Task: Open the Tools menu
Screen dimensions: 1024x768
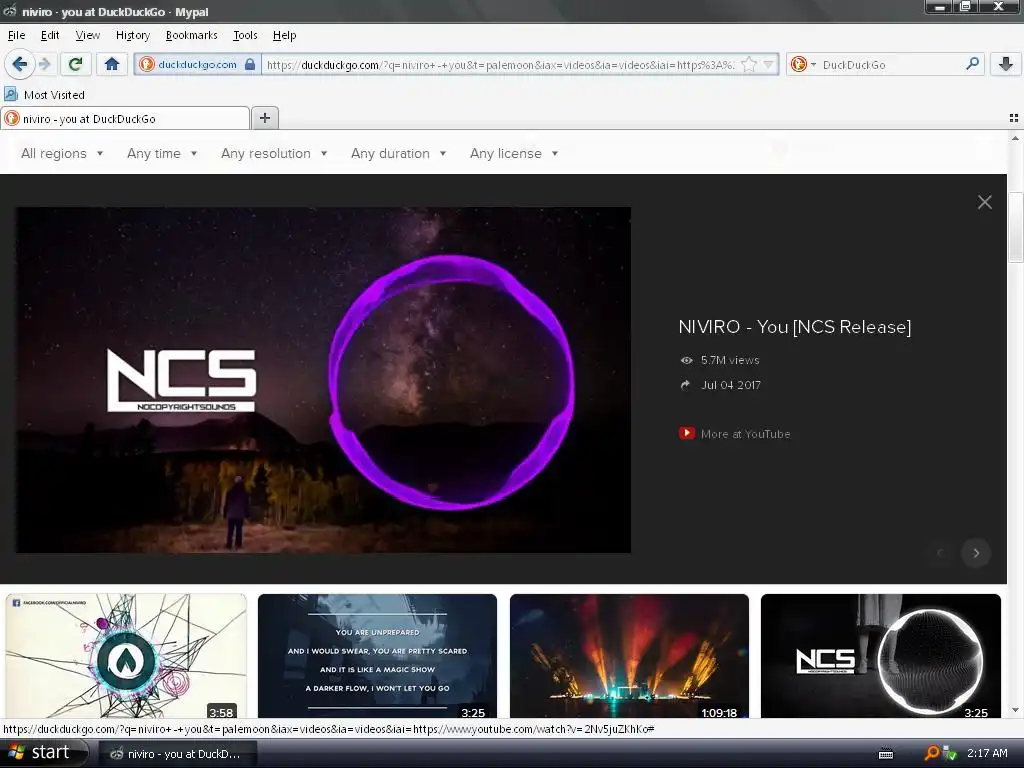Action: pos(245,35)
